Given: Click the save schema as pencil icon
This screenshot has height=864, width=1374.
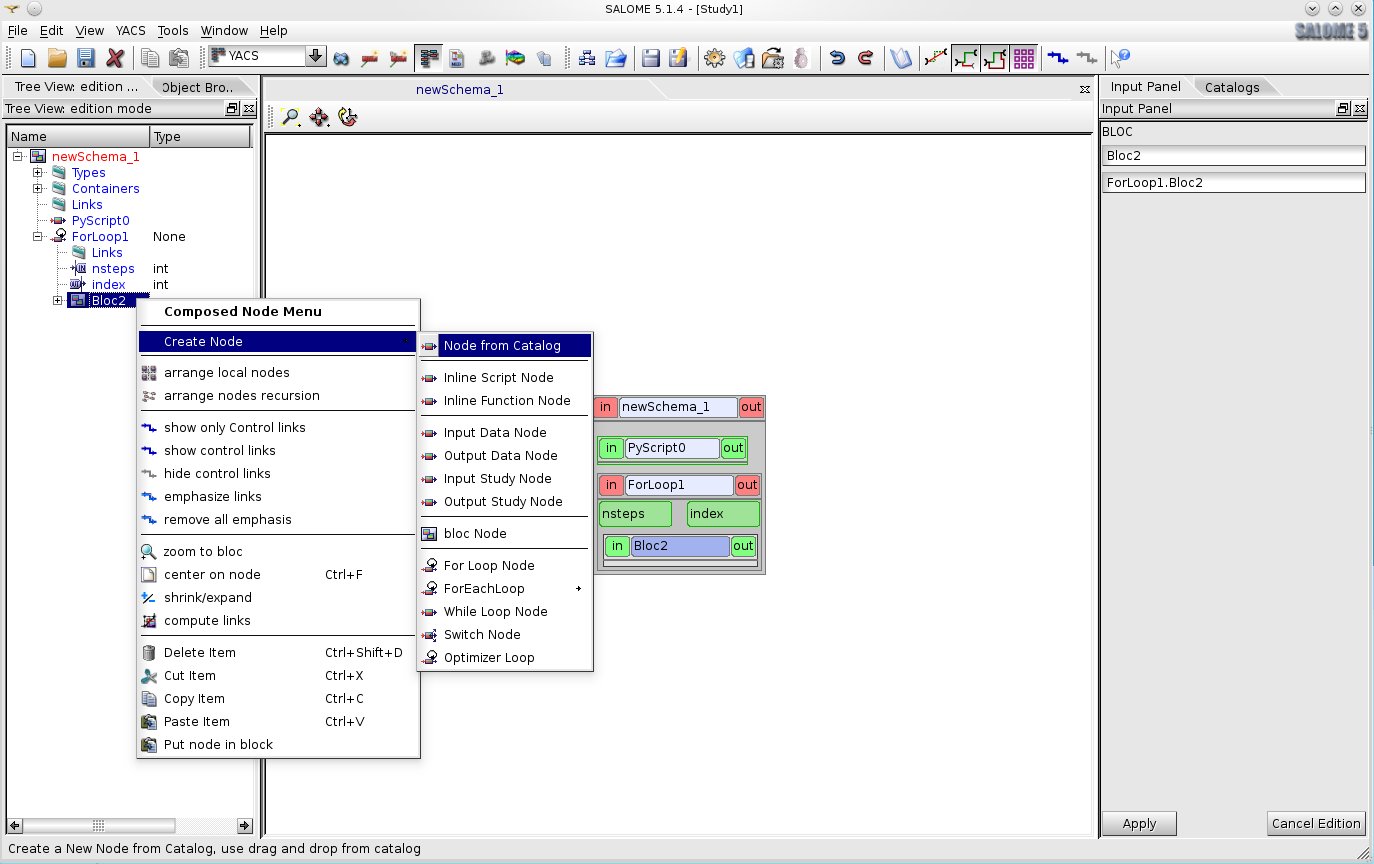Looking at the screenshot, I should (x=679, y=58).
